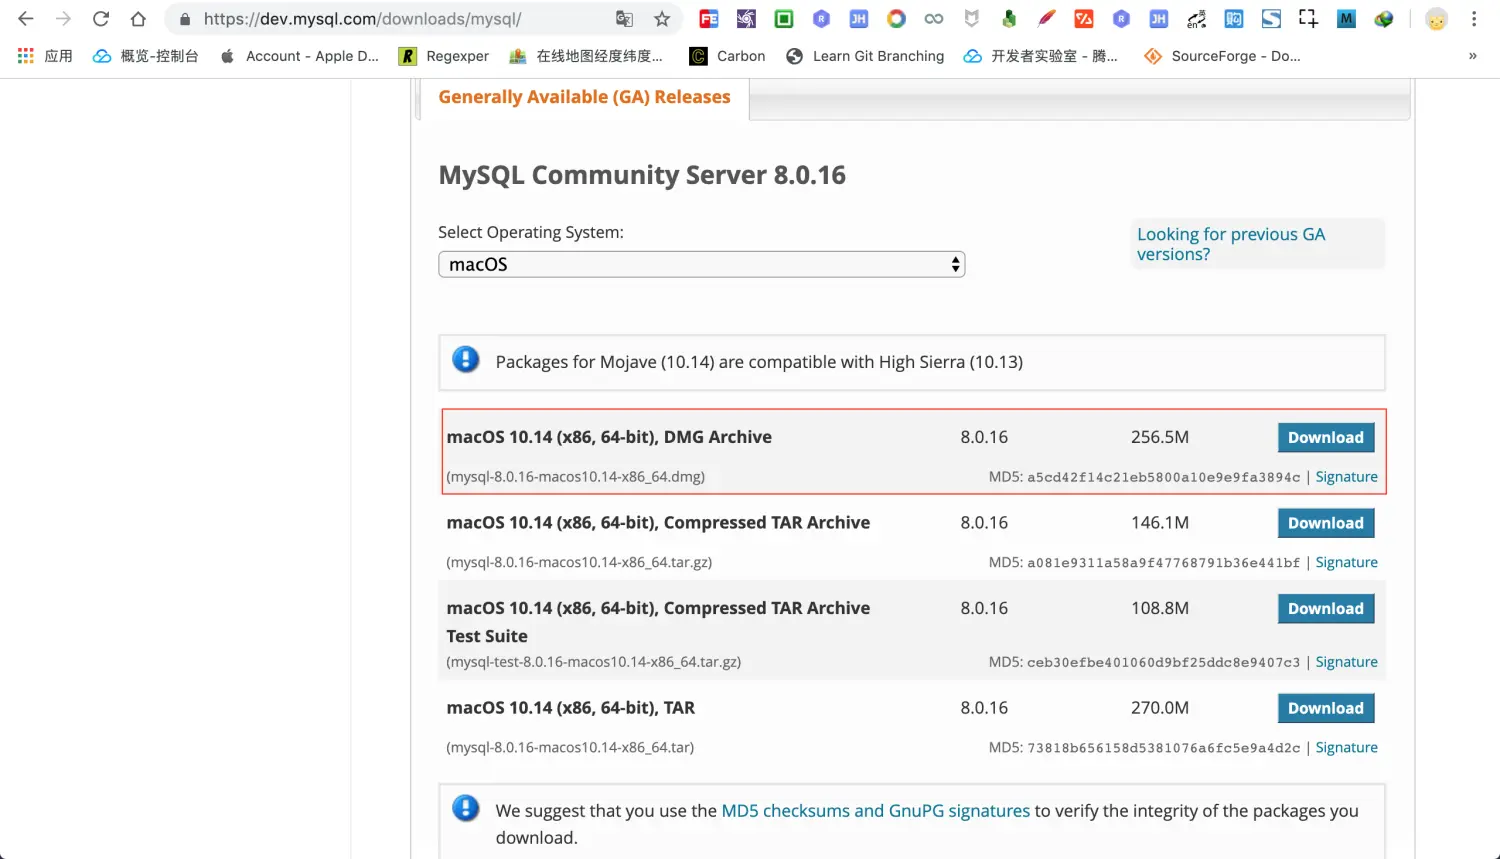This screenshot has height=859, width=1500.
Task: Open the Google Translate page icon
Action: pyautogui.click(x=624, y=19)
